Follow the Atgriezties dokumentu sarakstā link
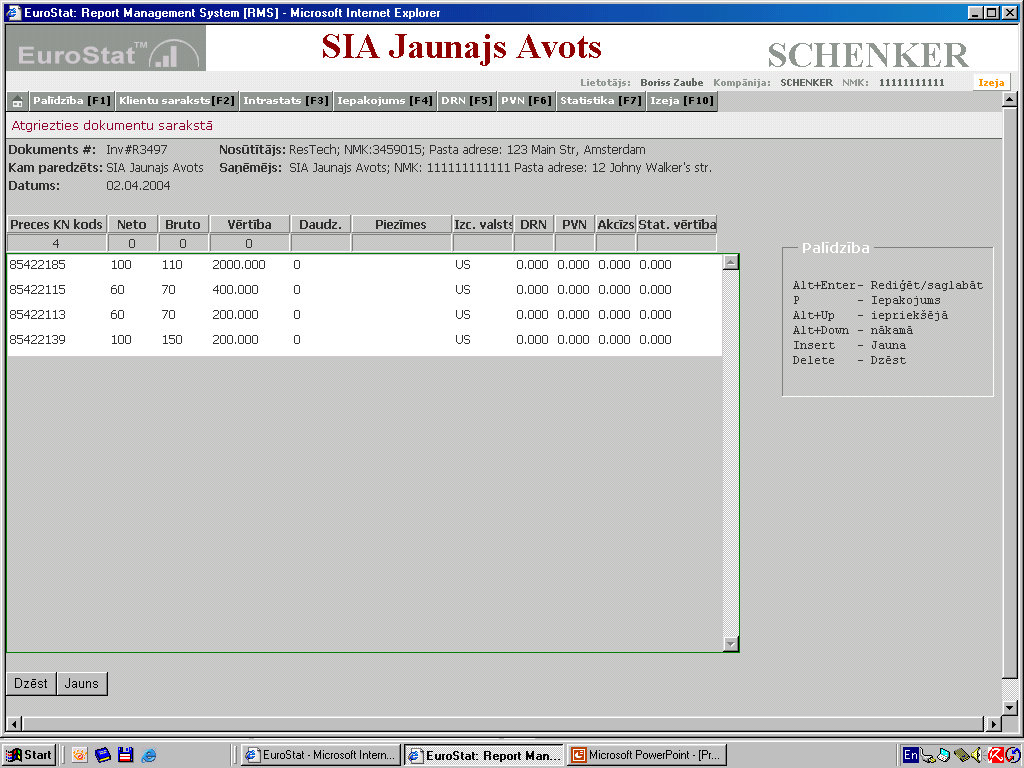Image resolution: width=1024 pixels, height=768 pixels. click(112, 125)
